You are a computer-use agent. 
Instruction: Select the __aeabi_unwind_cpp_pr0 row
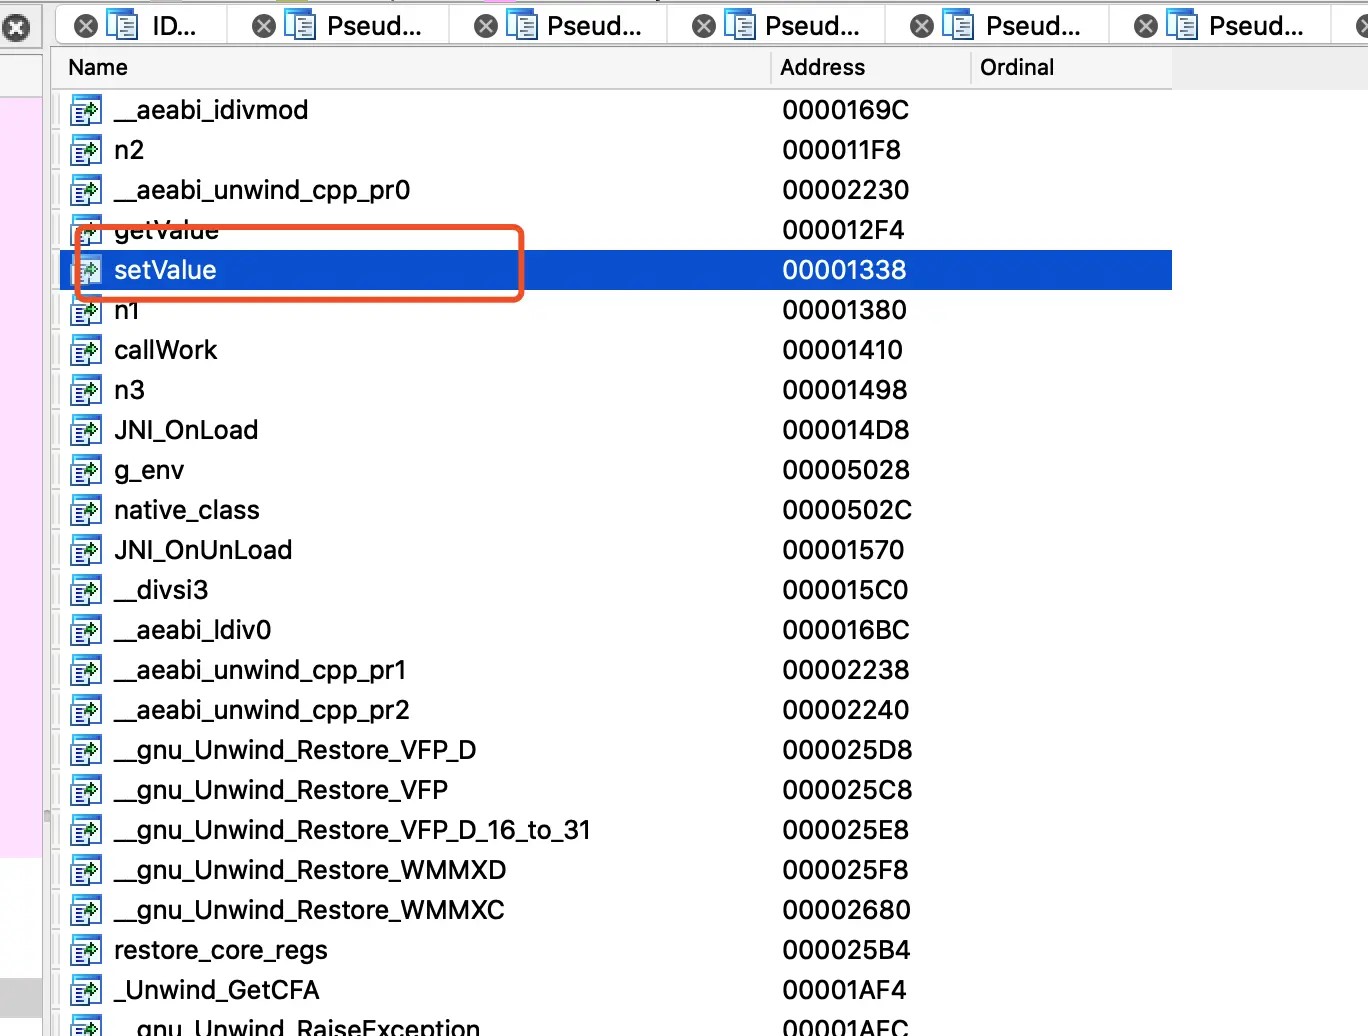262,190
